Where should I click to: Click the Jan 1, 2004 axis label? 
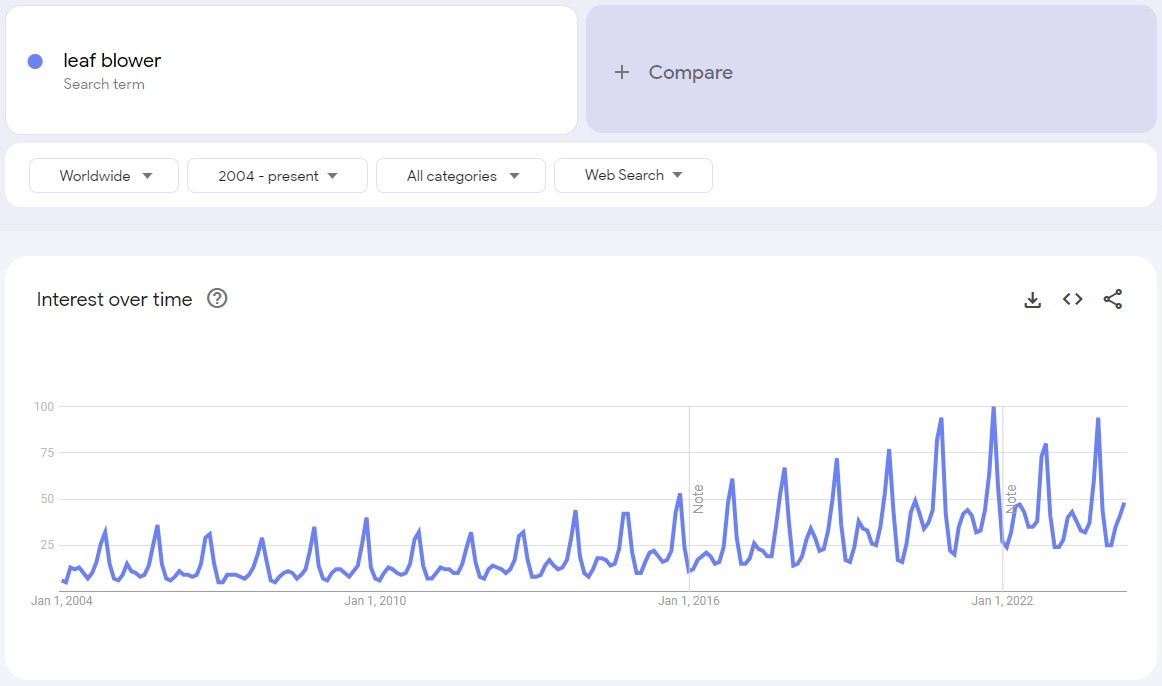point(62,601)
